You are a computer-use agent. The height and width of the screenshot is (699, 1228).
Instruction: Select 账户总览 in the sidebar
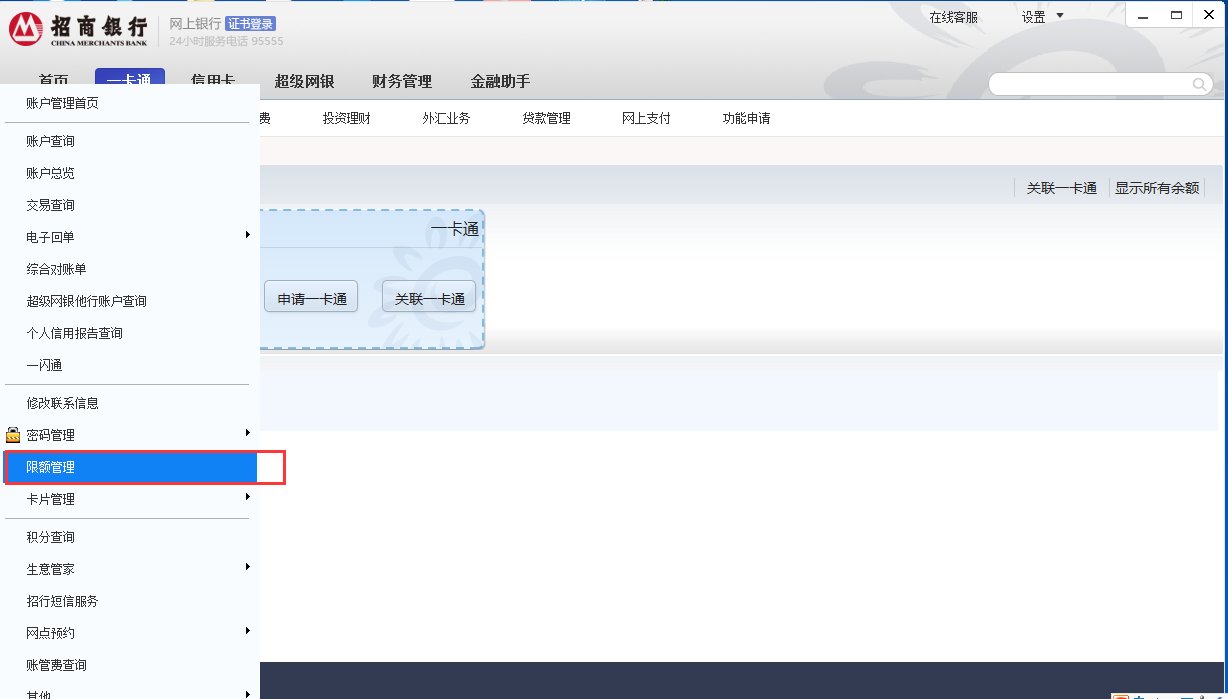coord(50,172)
